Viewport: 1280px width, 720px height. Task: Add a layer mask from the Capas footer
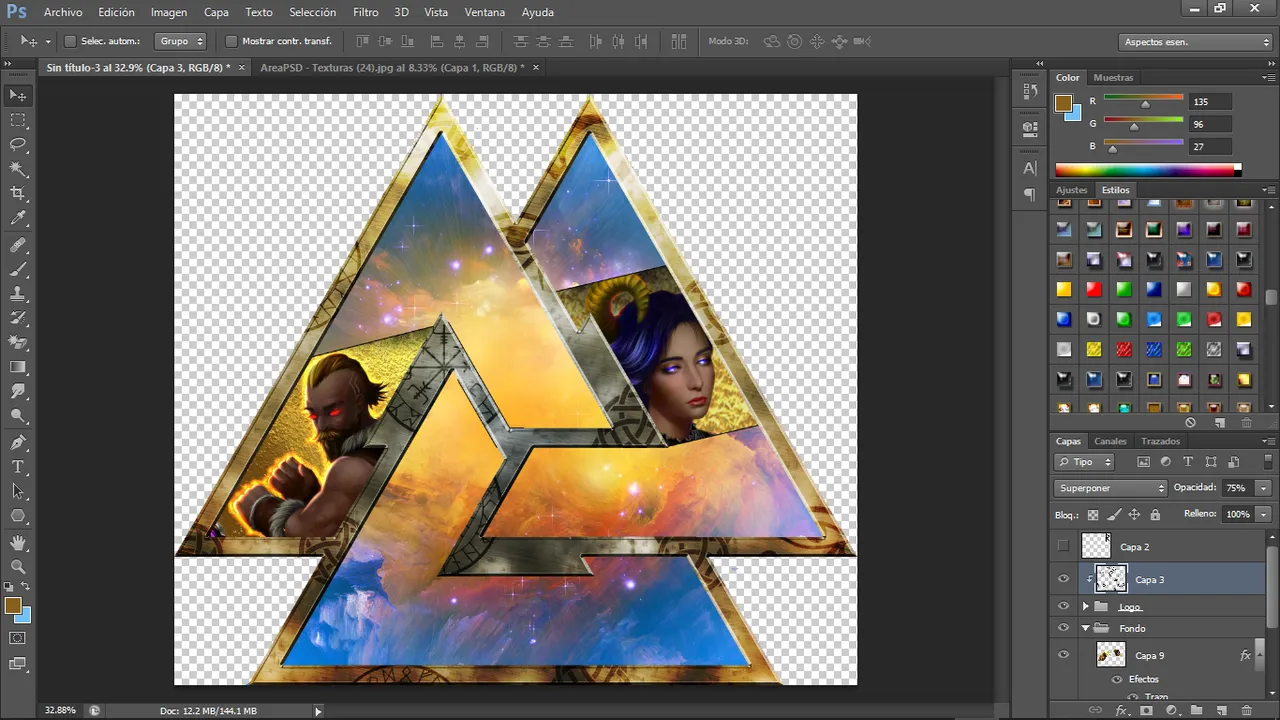click(1146, 711)
